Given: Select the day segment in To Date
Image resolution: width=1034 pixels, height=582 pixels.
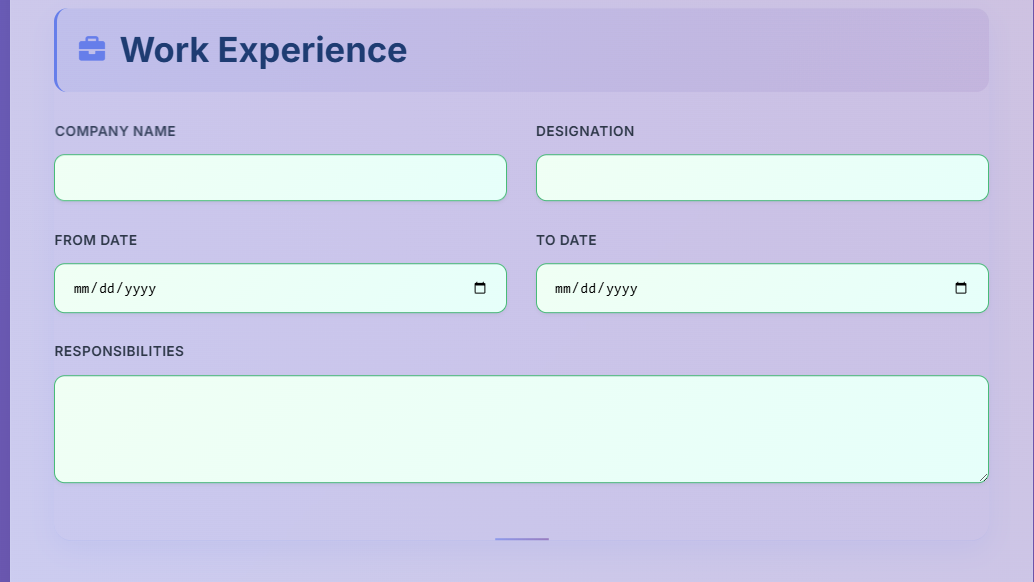Looking at the screenshot, I should tap(588, 289).
